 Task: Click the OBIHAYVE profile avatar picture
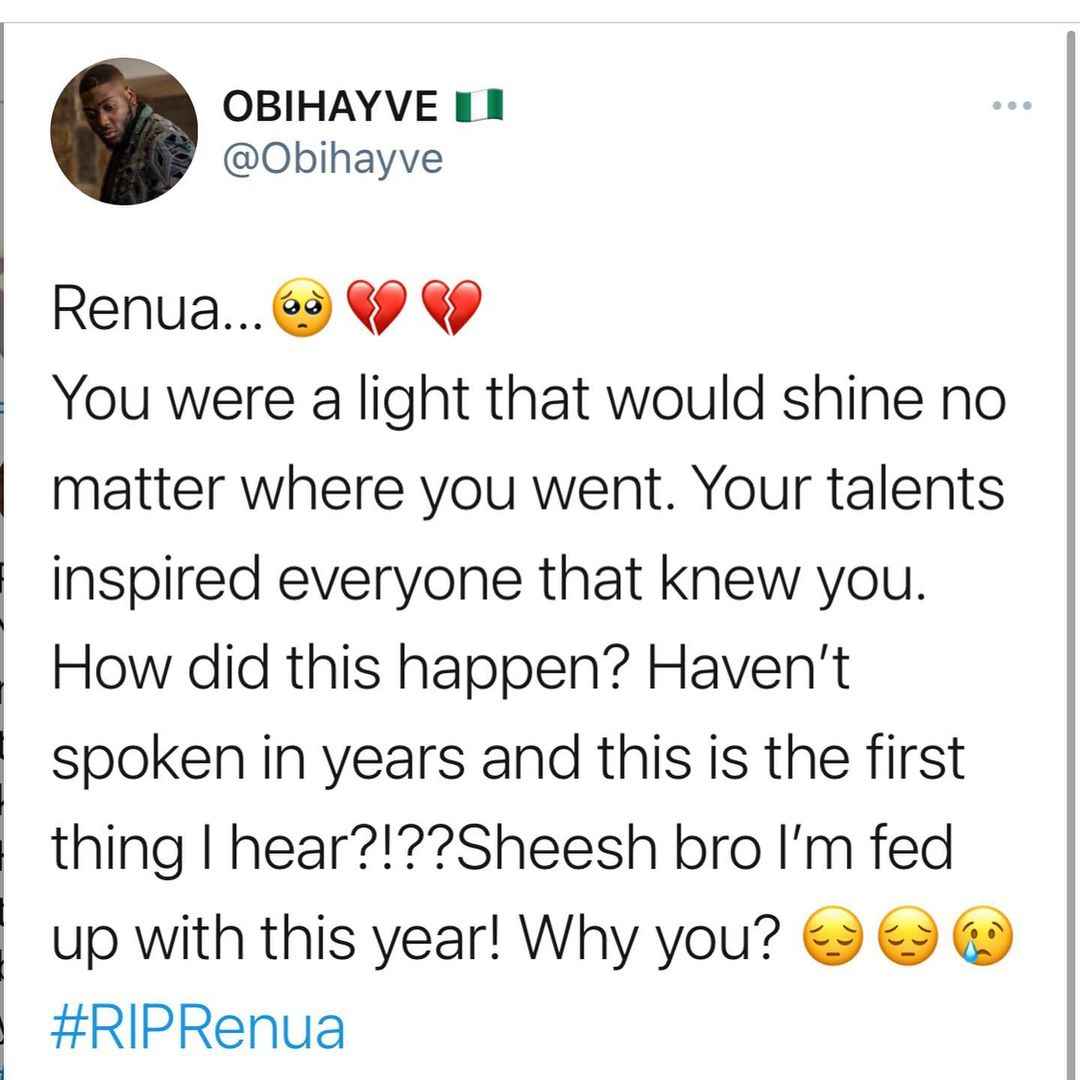(125, 132)
